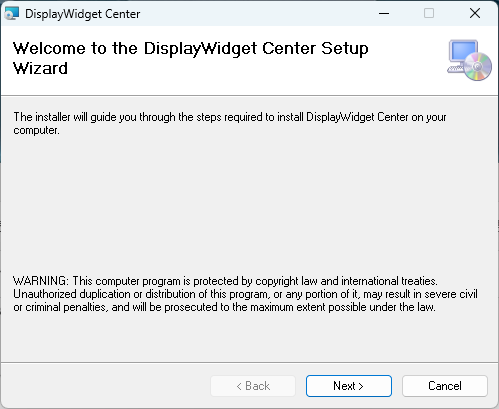This screenshot has height=409, width=499.
Task: Click the Welcome Setup Wizard heading
Action: pyautogui.click(x=191, y=58)
